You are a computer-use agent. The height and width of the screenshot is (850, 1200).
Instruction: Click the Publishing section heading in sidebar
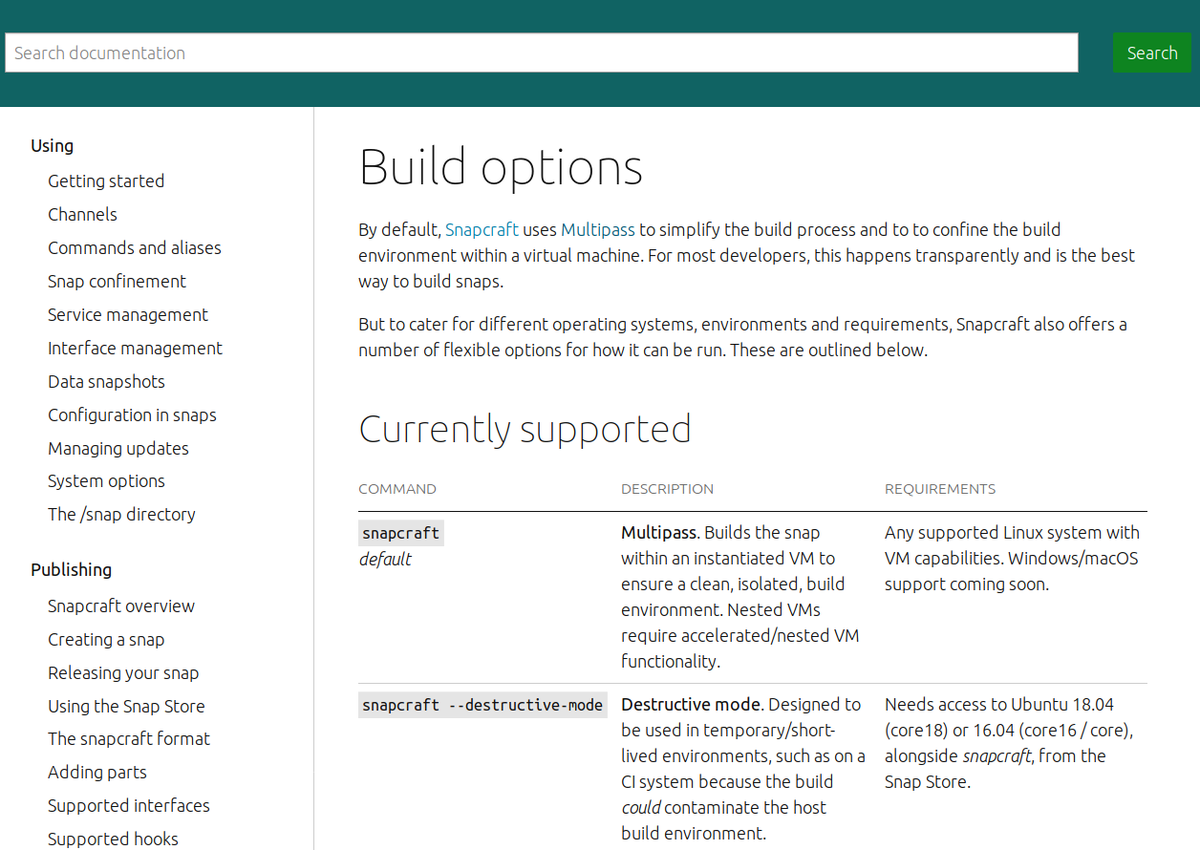(x=71, y=570)
